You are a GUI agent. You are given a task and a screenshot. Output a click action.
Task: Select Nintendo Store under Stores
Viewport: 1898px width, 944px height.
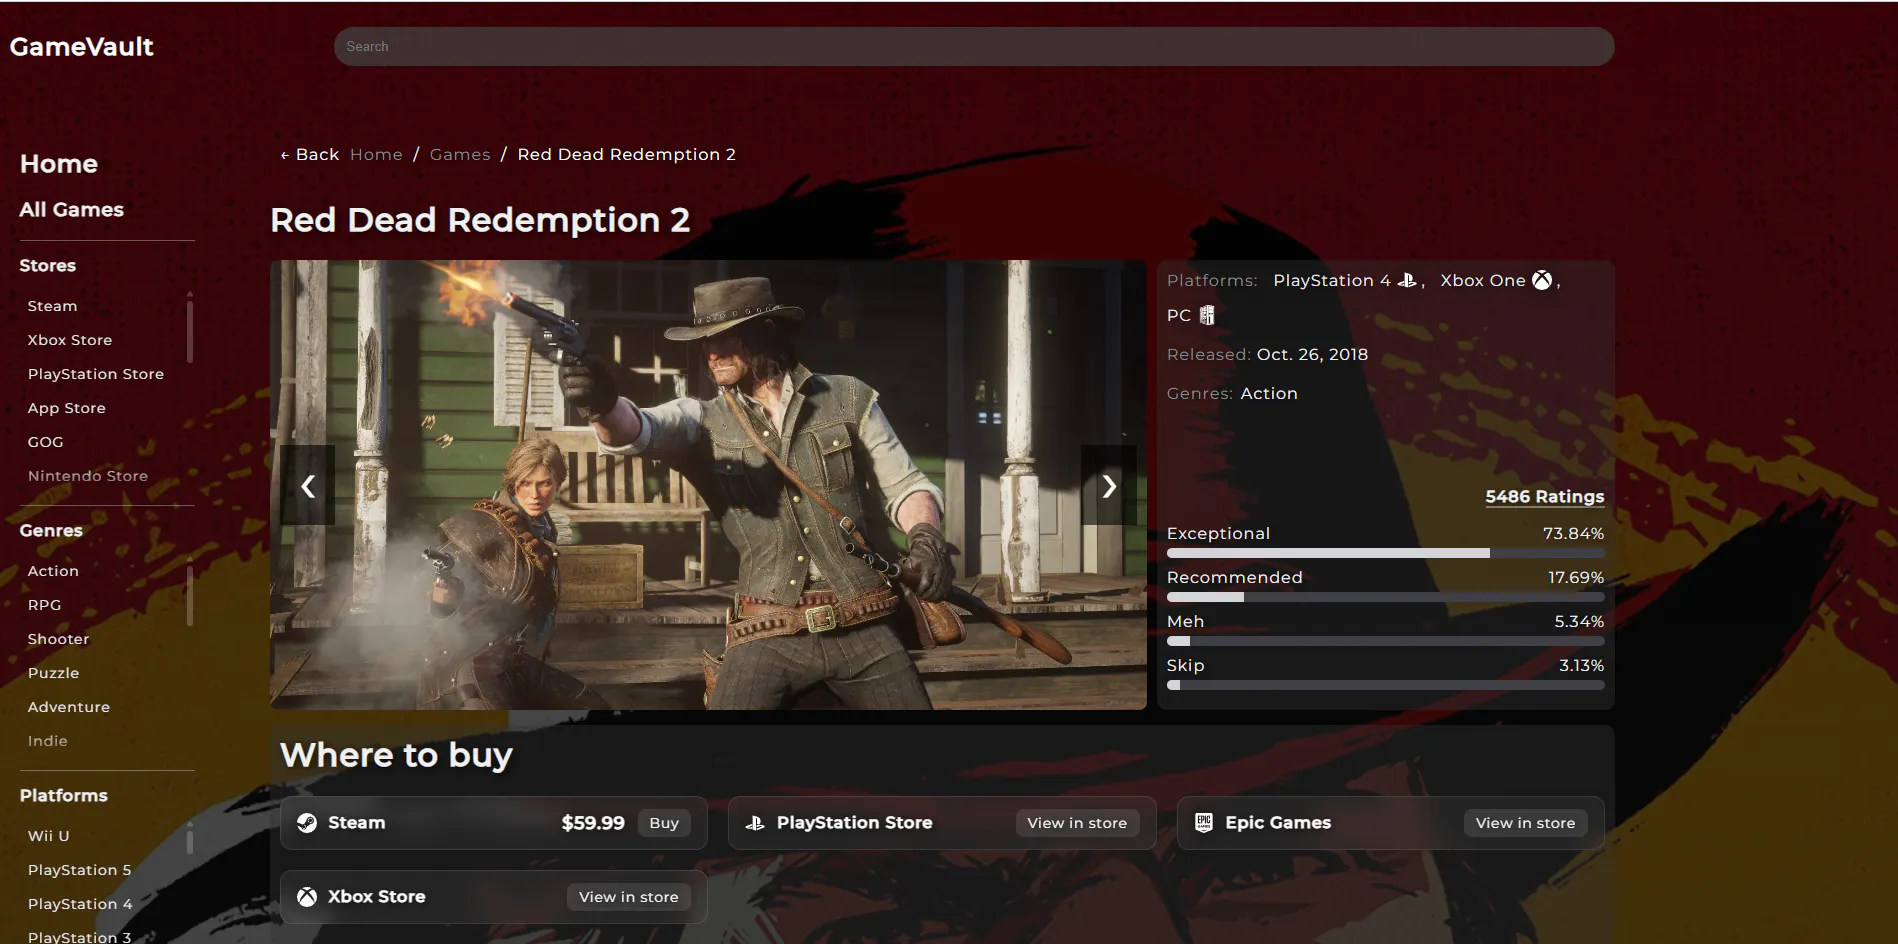88,476
